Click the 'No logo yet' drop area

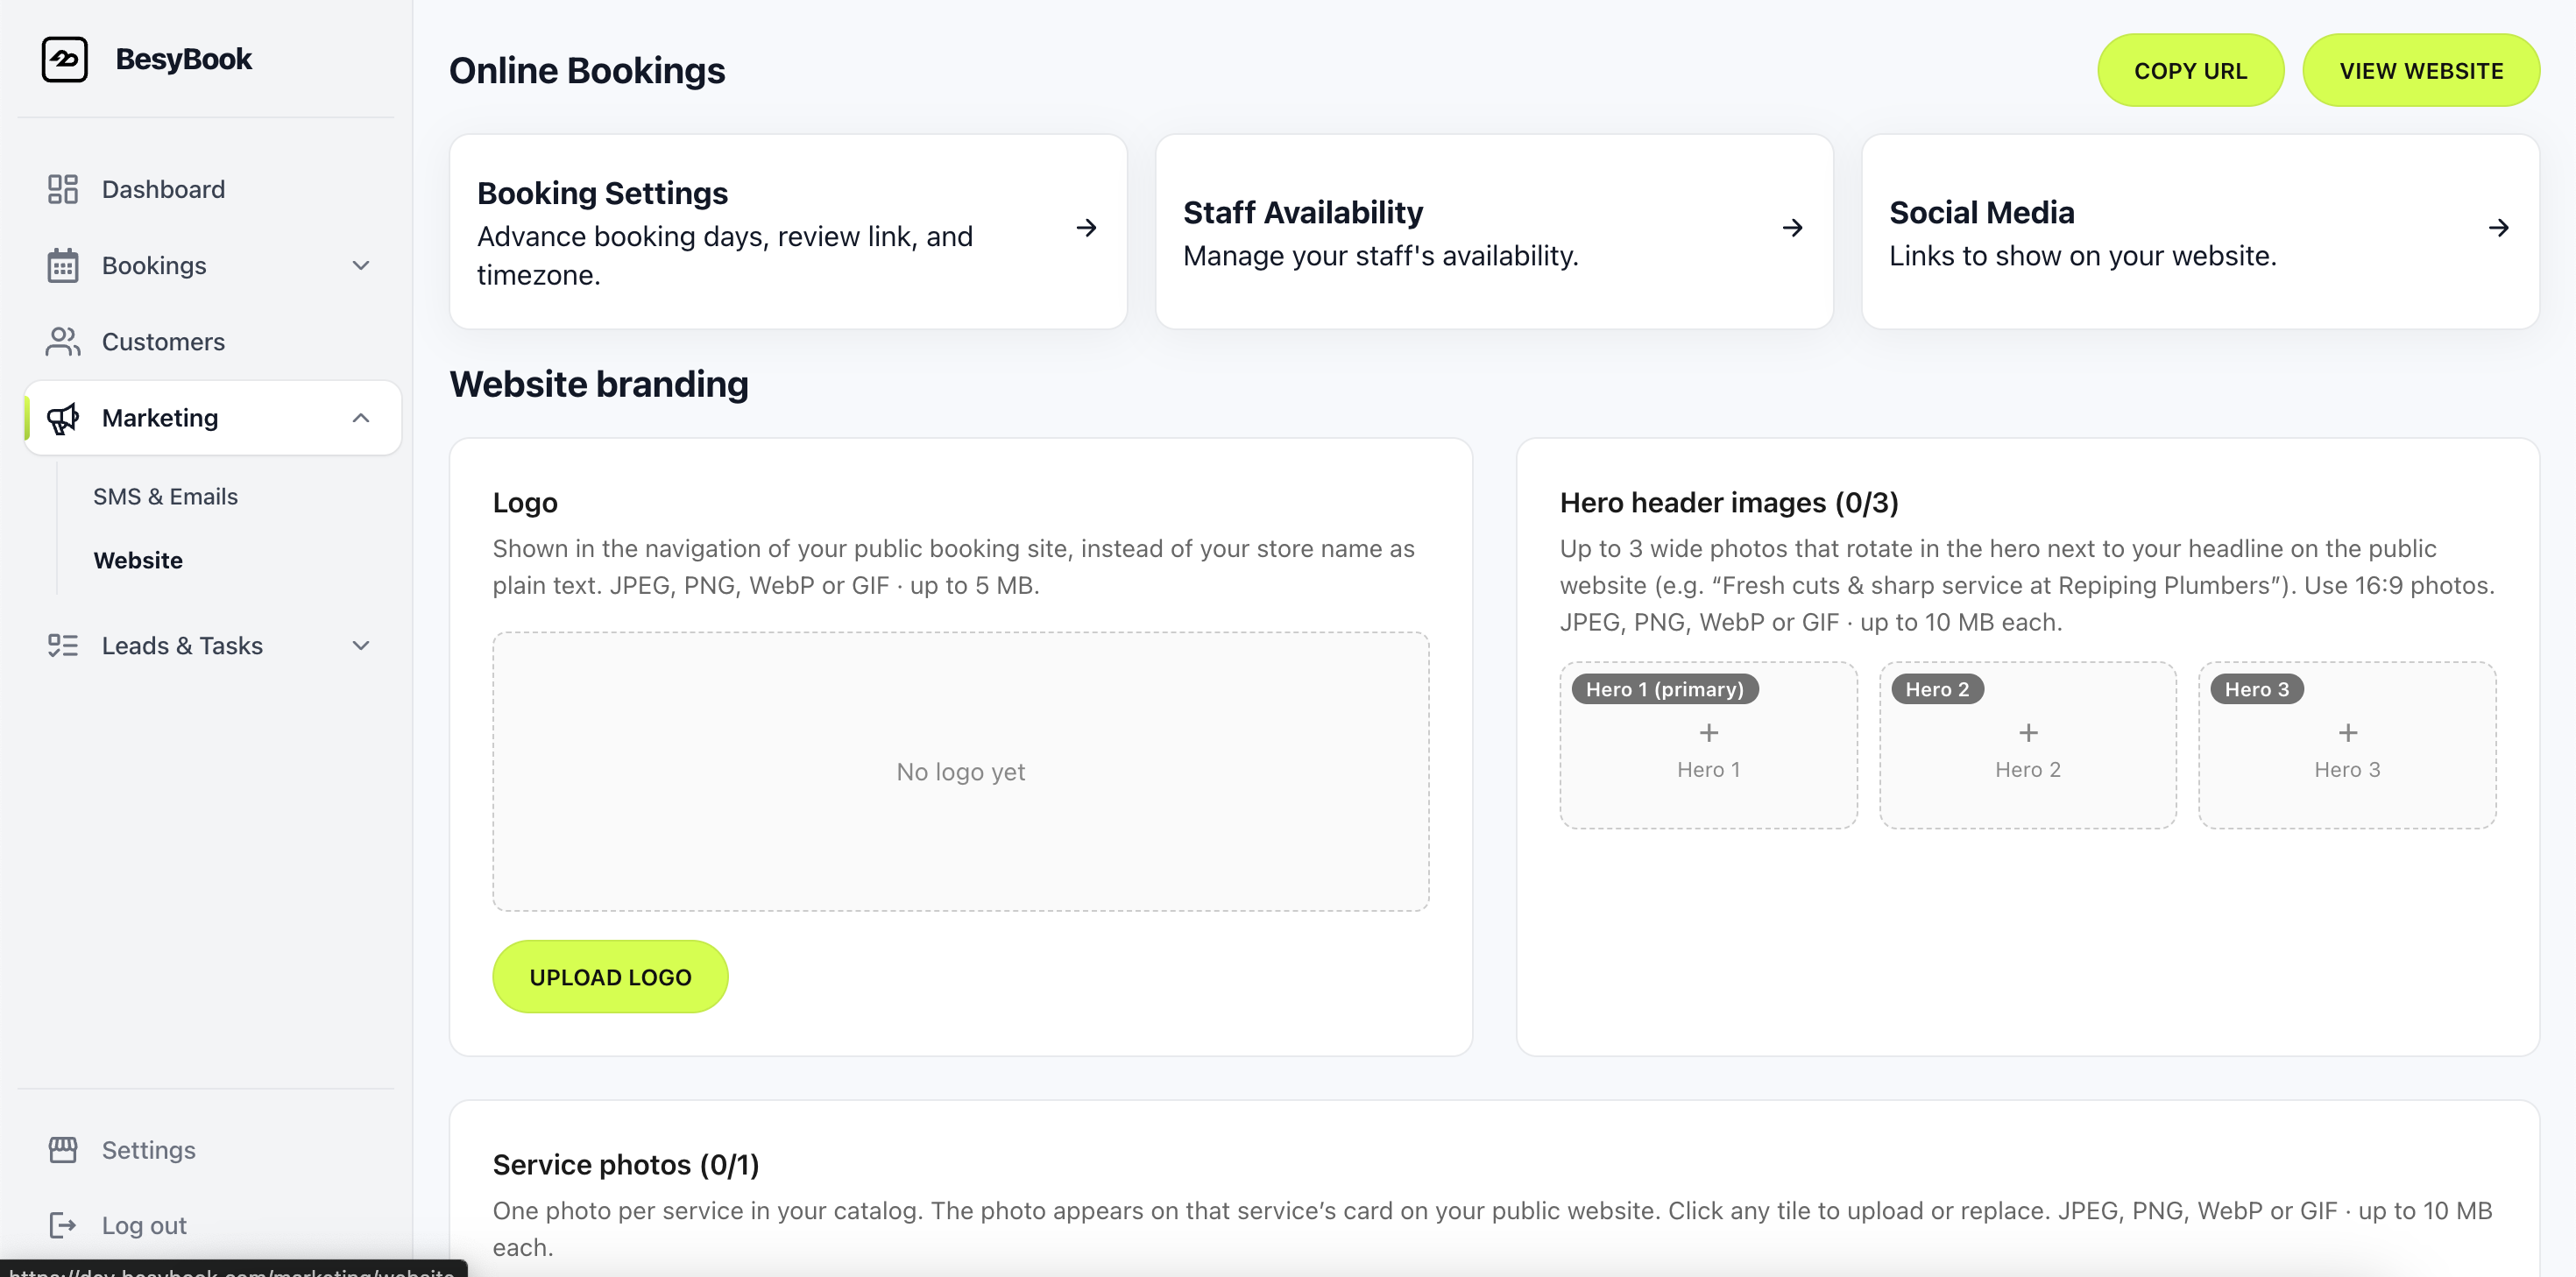pos(960,771)
